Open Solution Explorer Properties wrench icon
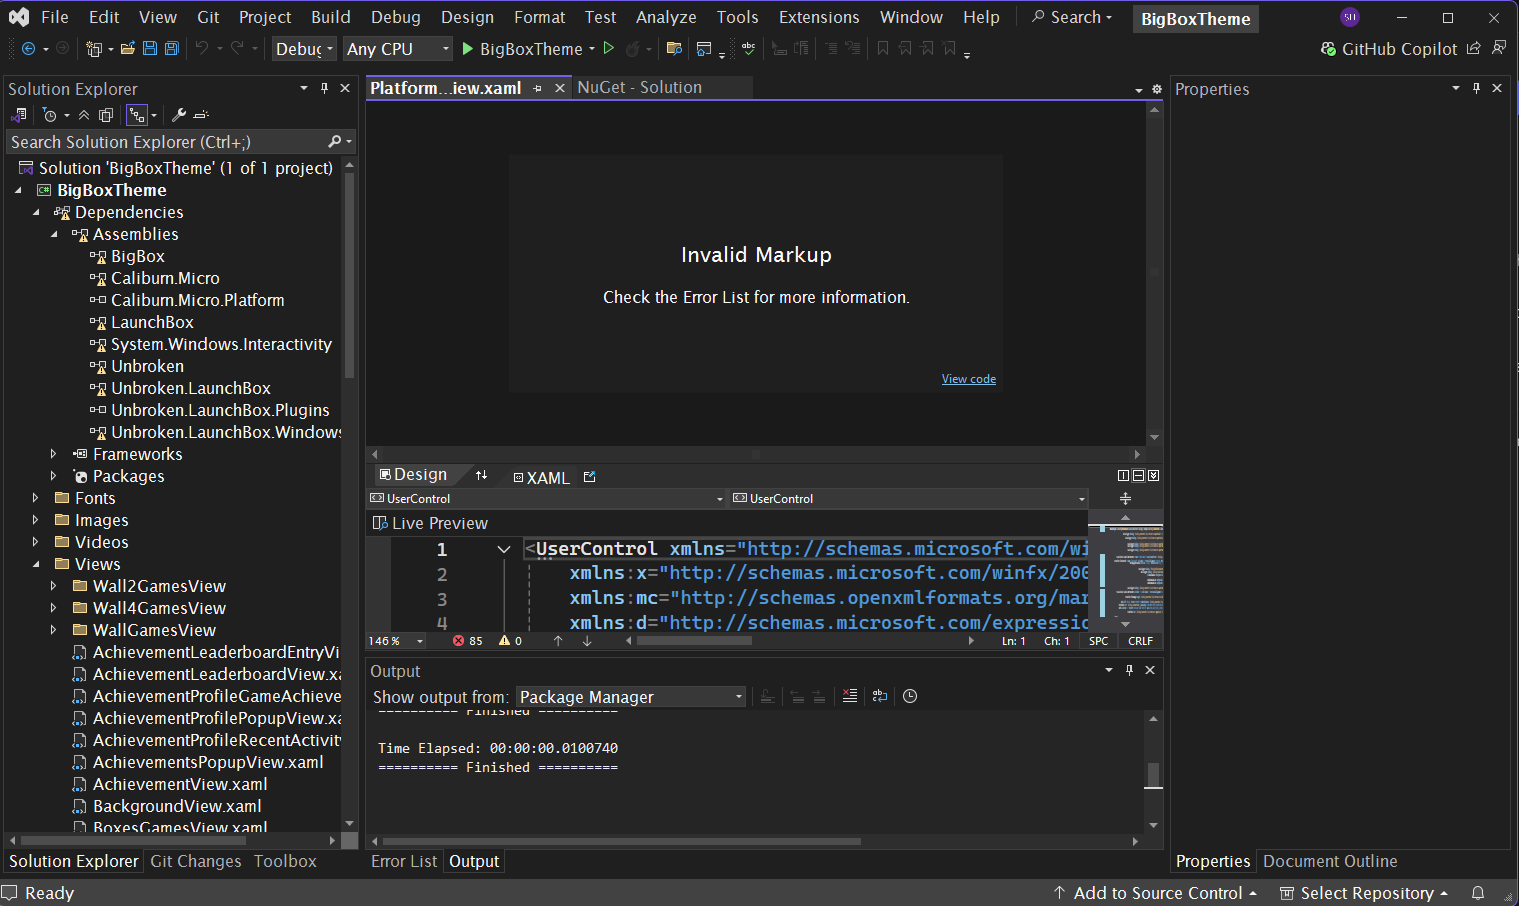Viewport: 1519px width, 906px height. pyautogui.click(x=179, y=115)
